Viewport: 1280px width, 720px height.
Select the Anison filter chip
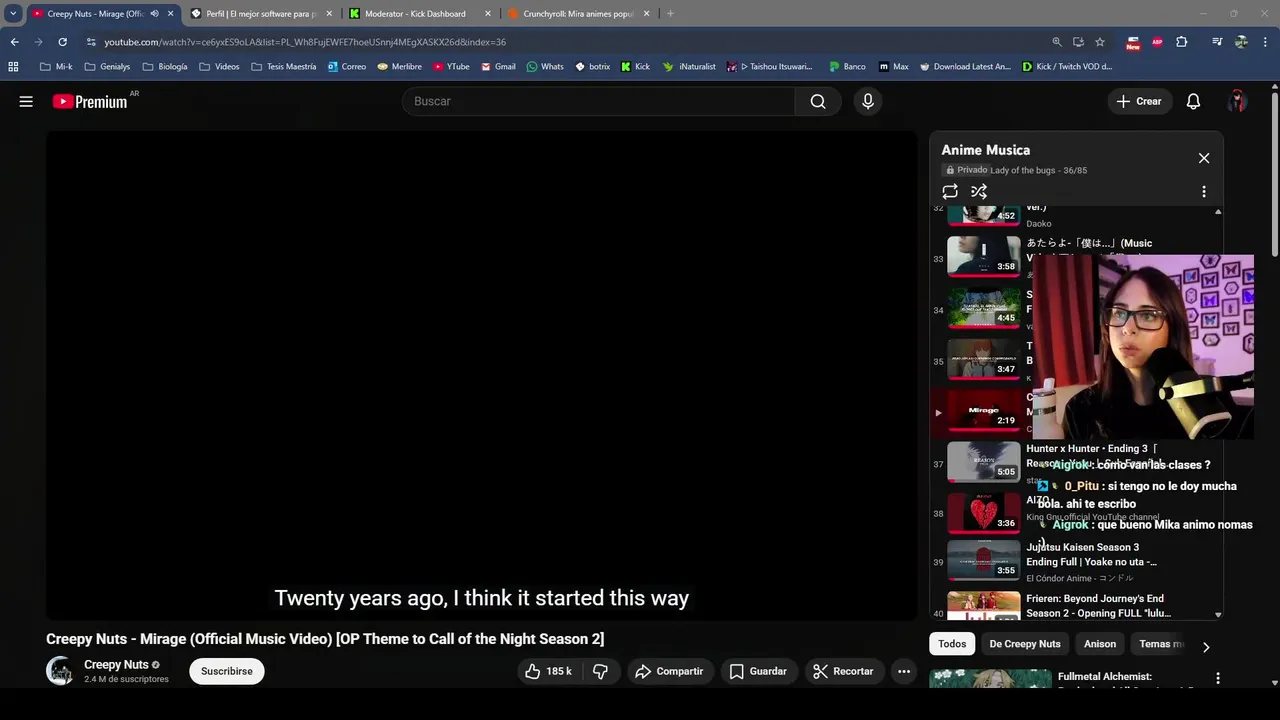click(1100, 644)
